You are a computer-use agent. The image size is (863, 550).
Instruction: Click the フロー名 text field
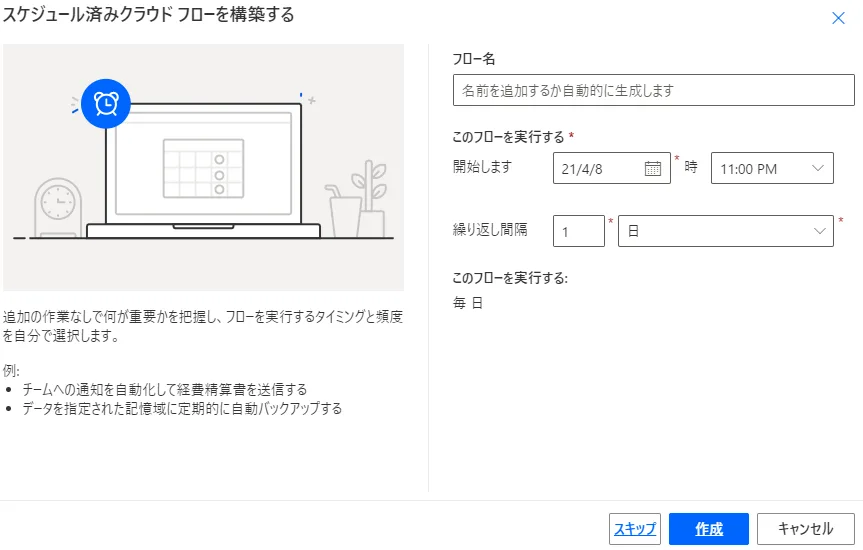coord(653,90)
